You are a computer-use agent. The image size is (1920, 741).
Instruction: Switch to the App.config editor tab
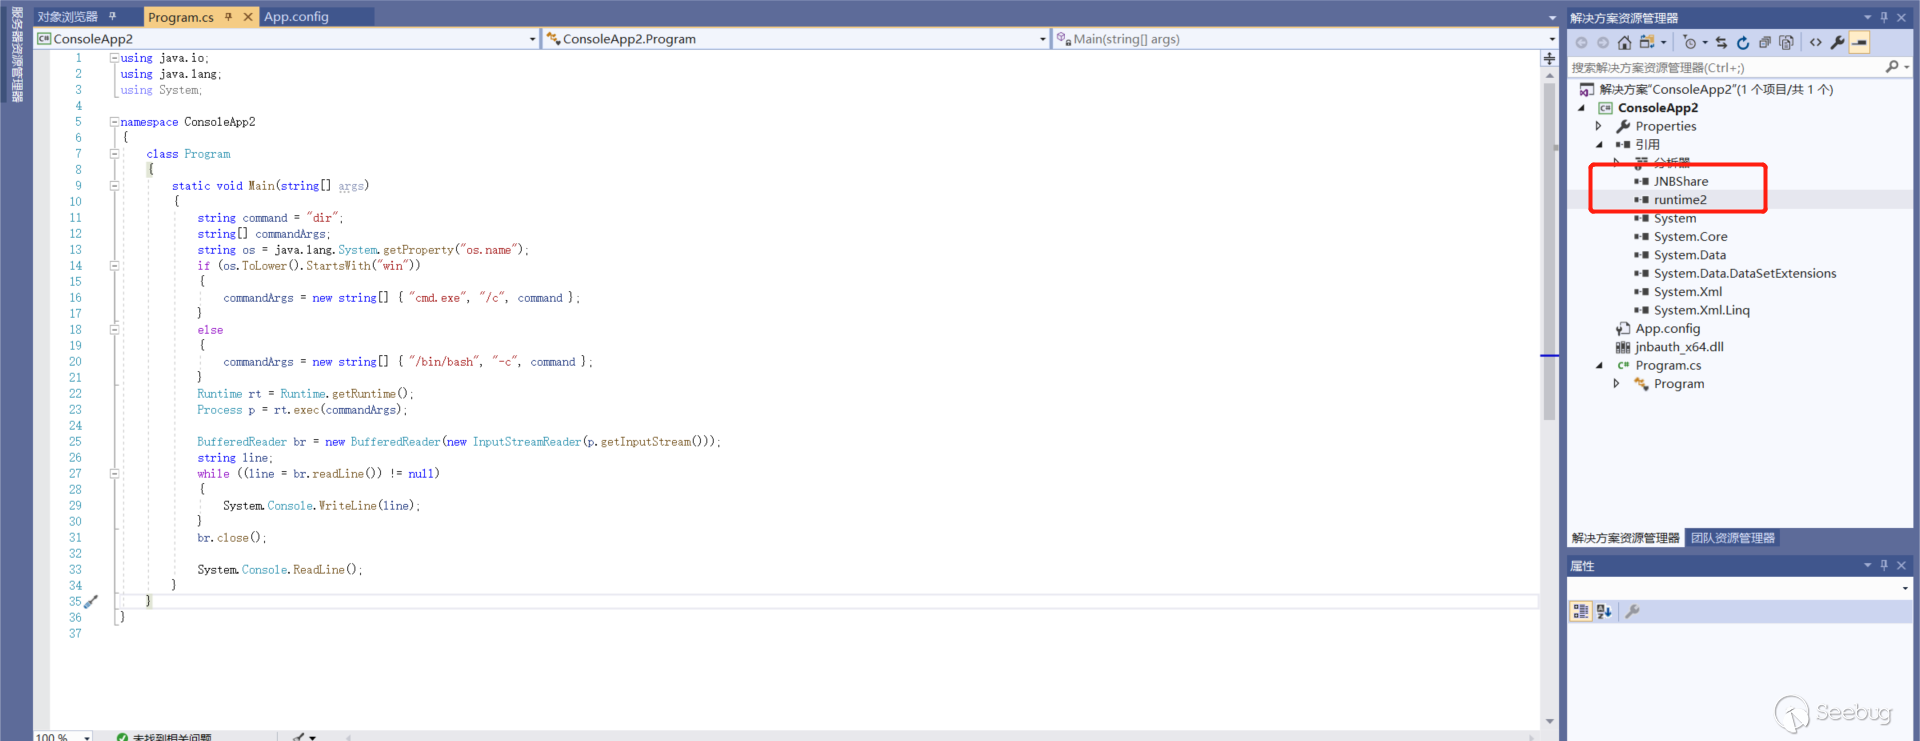296,17
